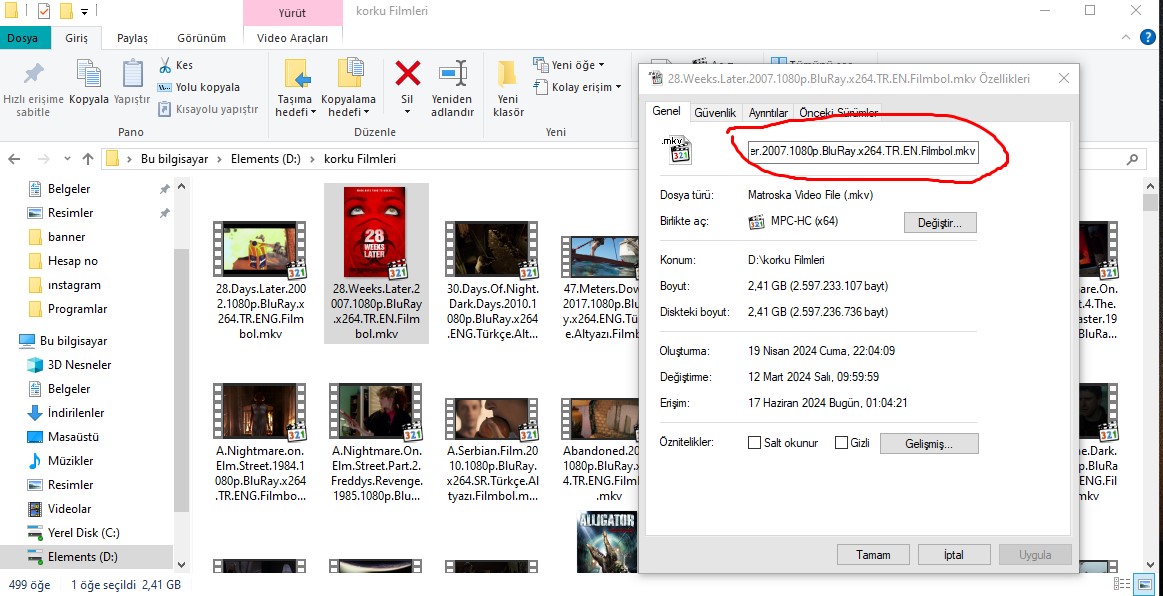Click Kısayolu yapıştır in the ribbon
Image resolution: width=1163 pixels, height=596 pixels.
(x=208, y=109)
